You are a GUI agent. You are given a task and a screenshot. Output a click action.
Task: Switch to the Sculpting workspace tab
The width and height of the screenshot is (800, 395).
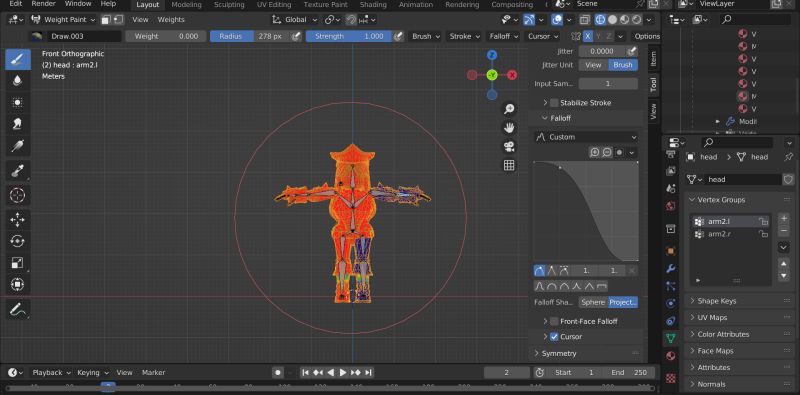click(x=229, y=5)
